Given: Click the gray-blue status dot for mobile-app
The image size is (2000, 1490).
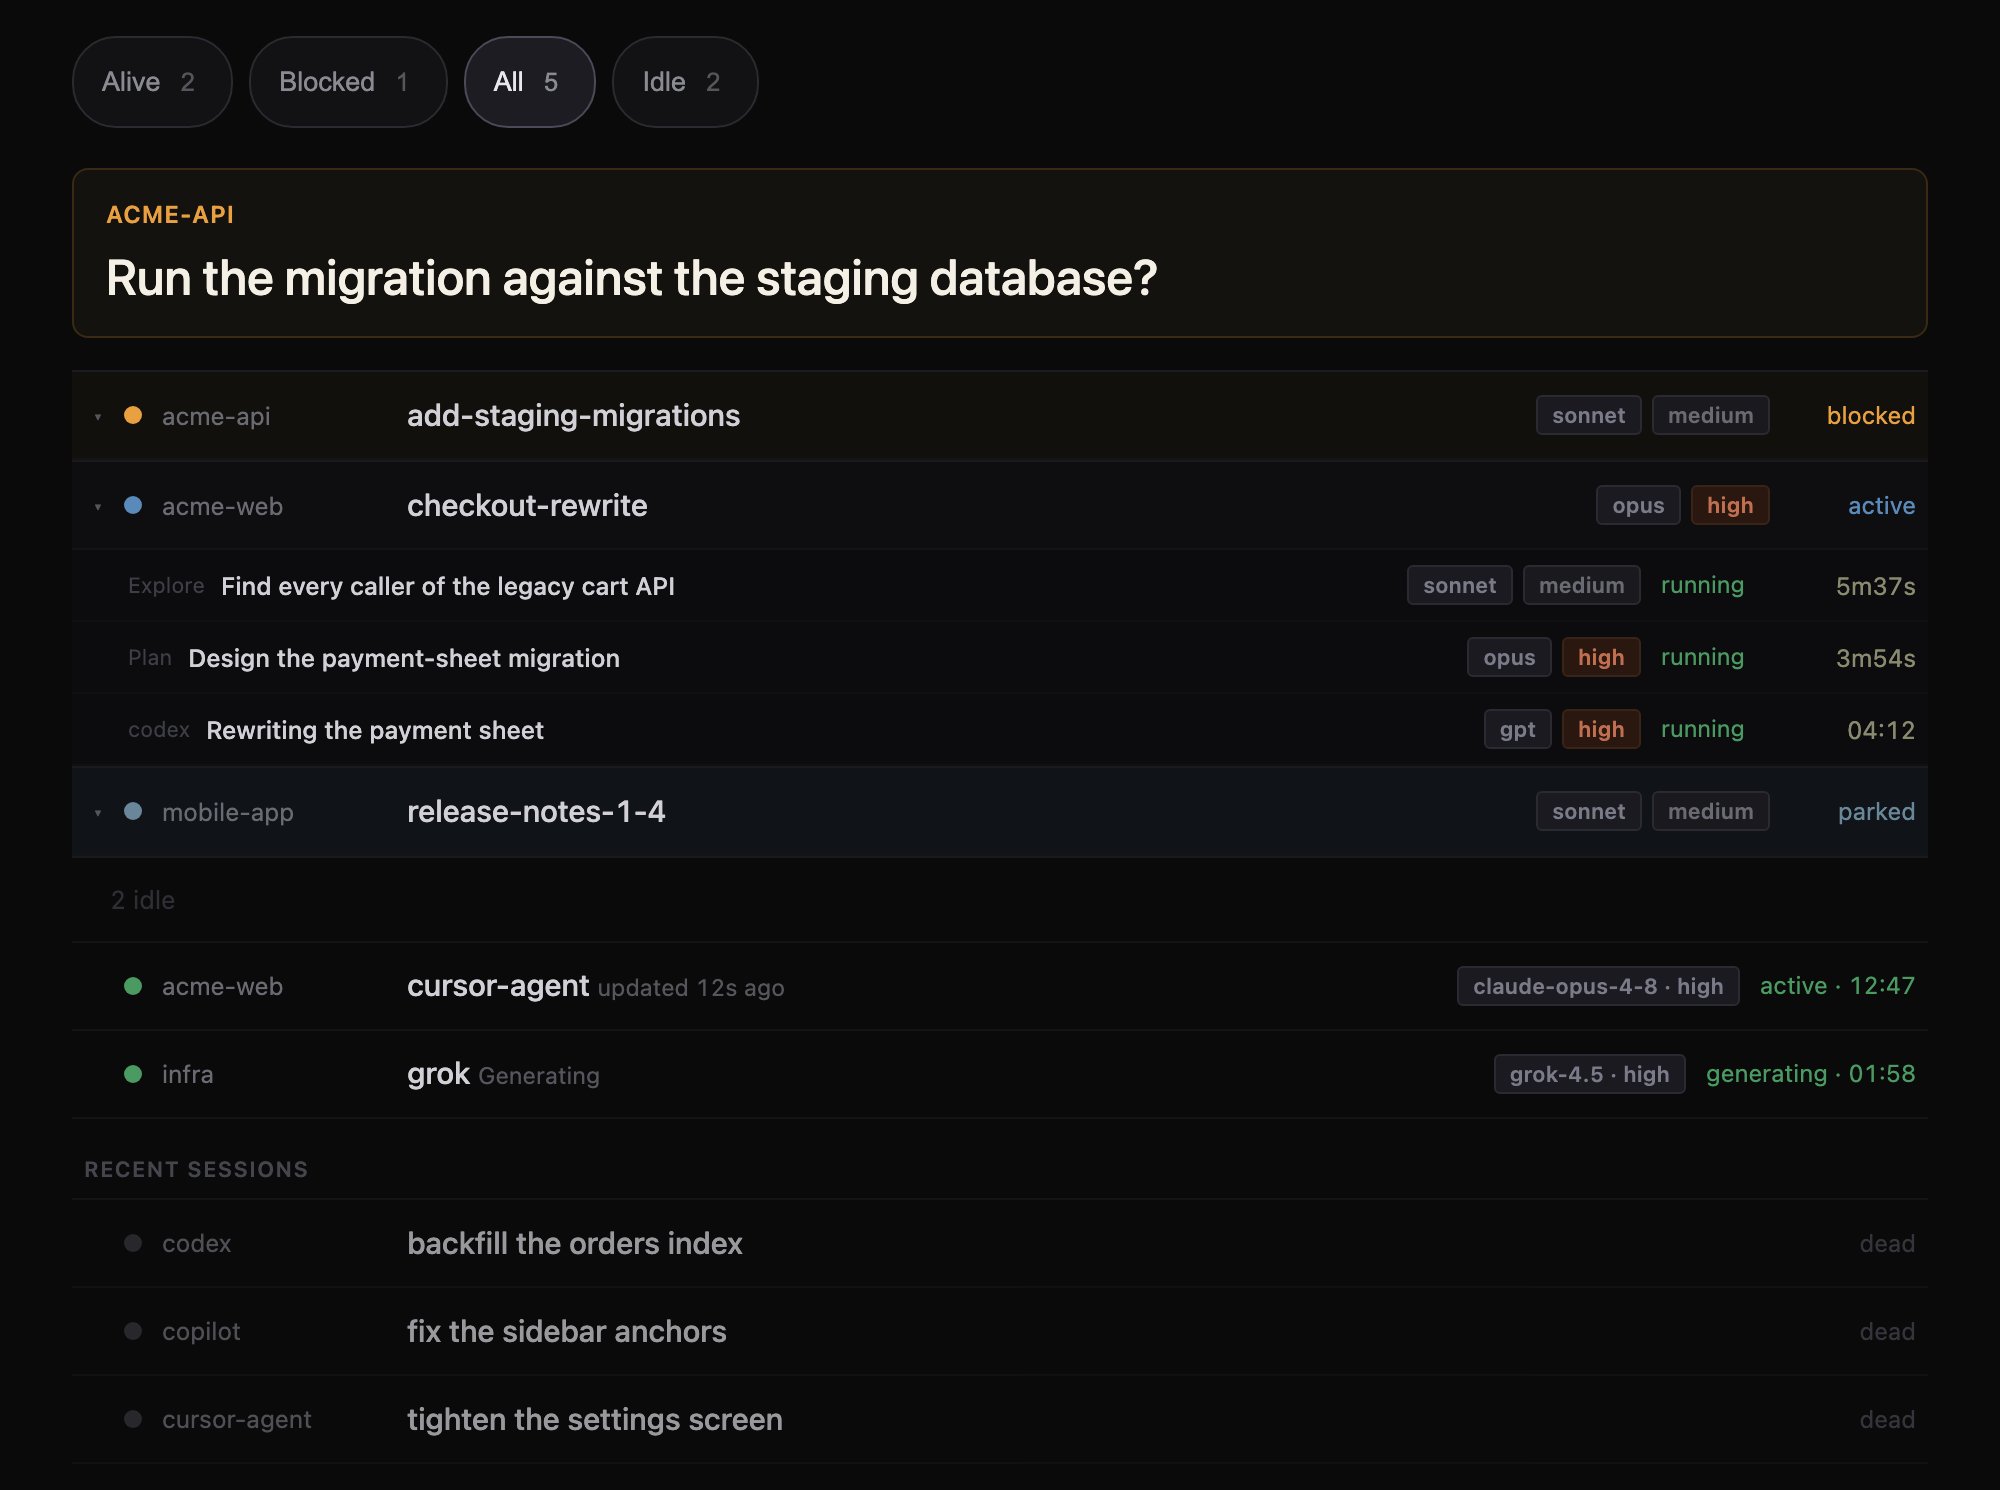Looking at the screenshot, I should [x=133, y=811].
